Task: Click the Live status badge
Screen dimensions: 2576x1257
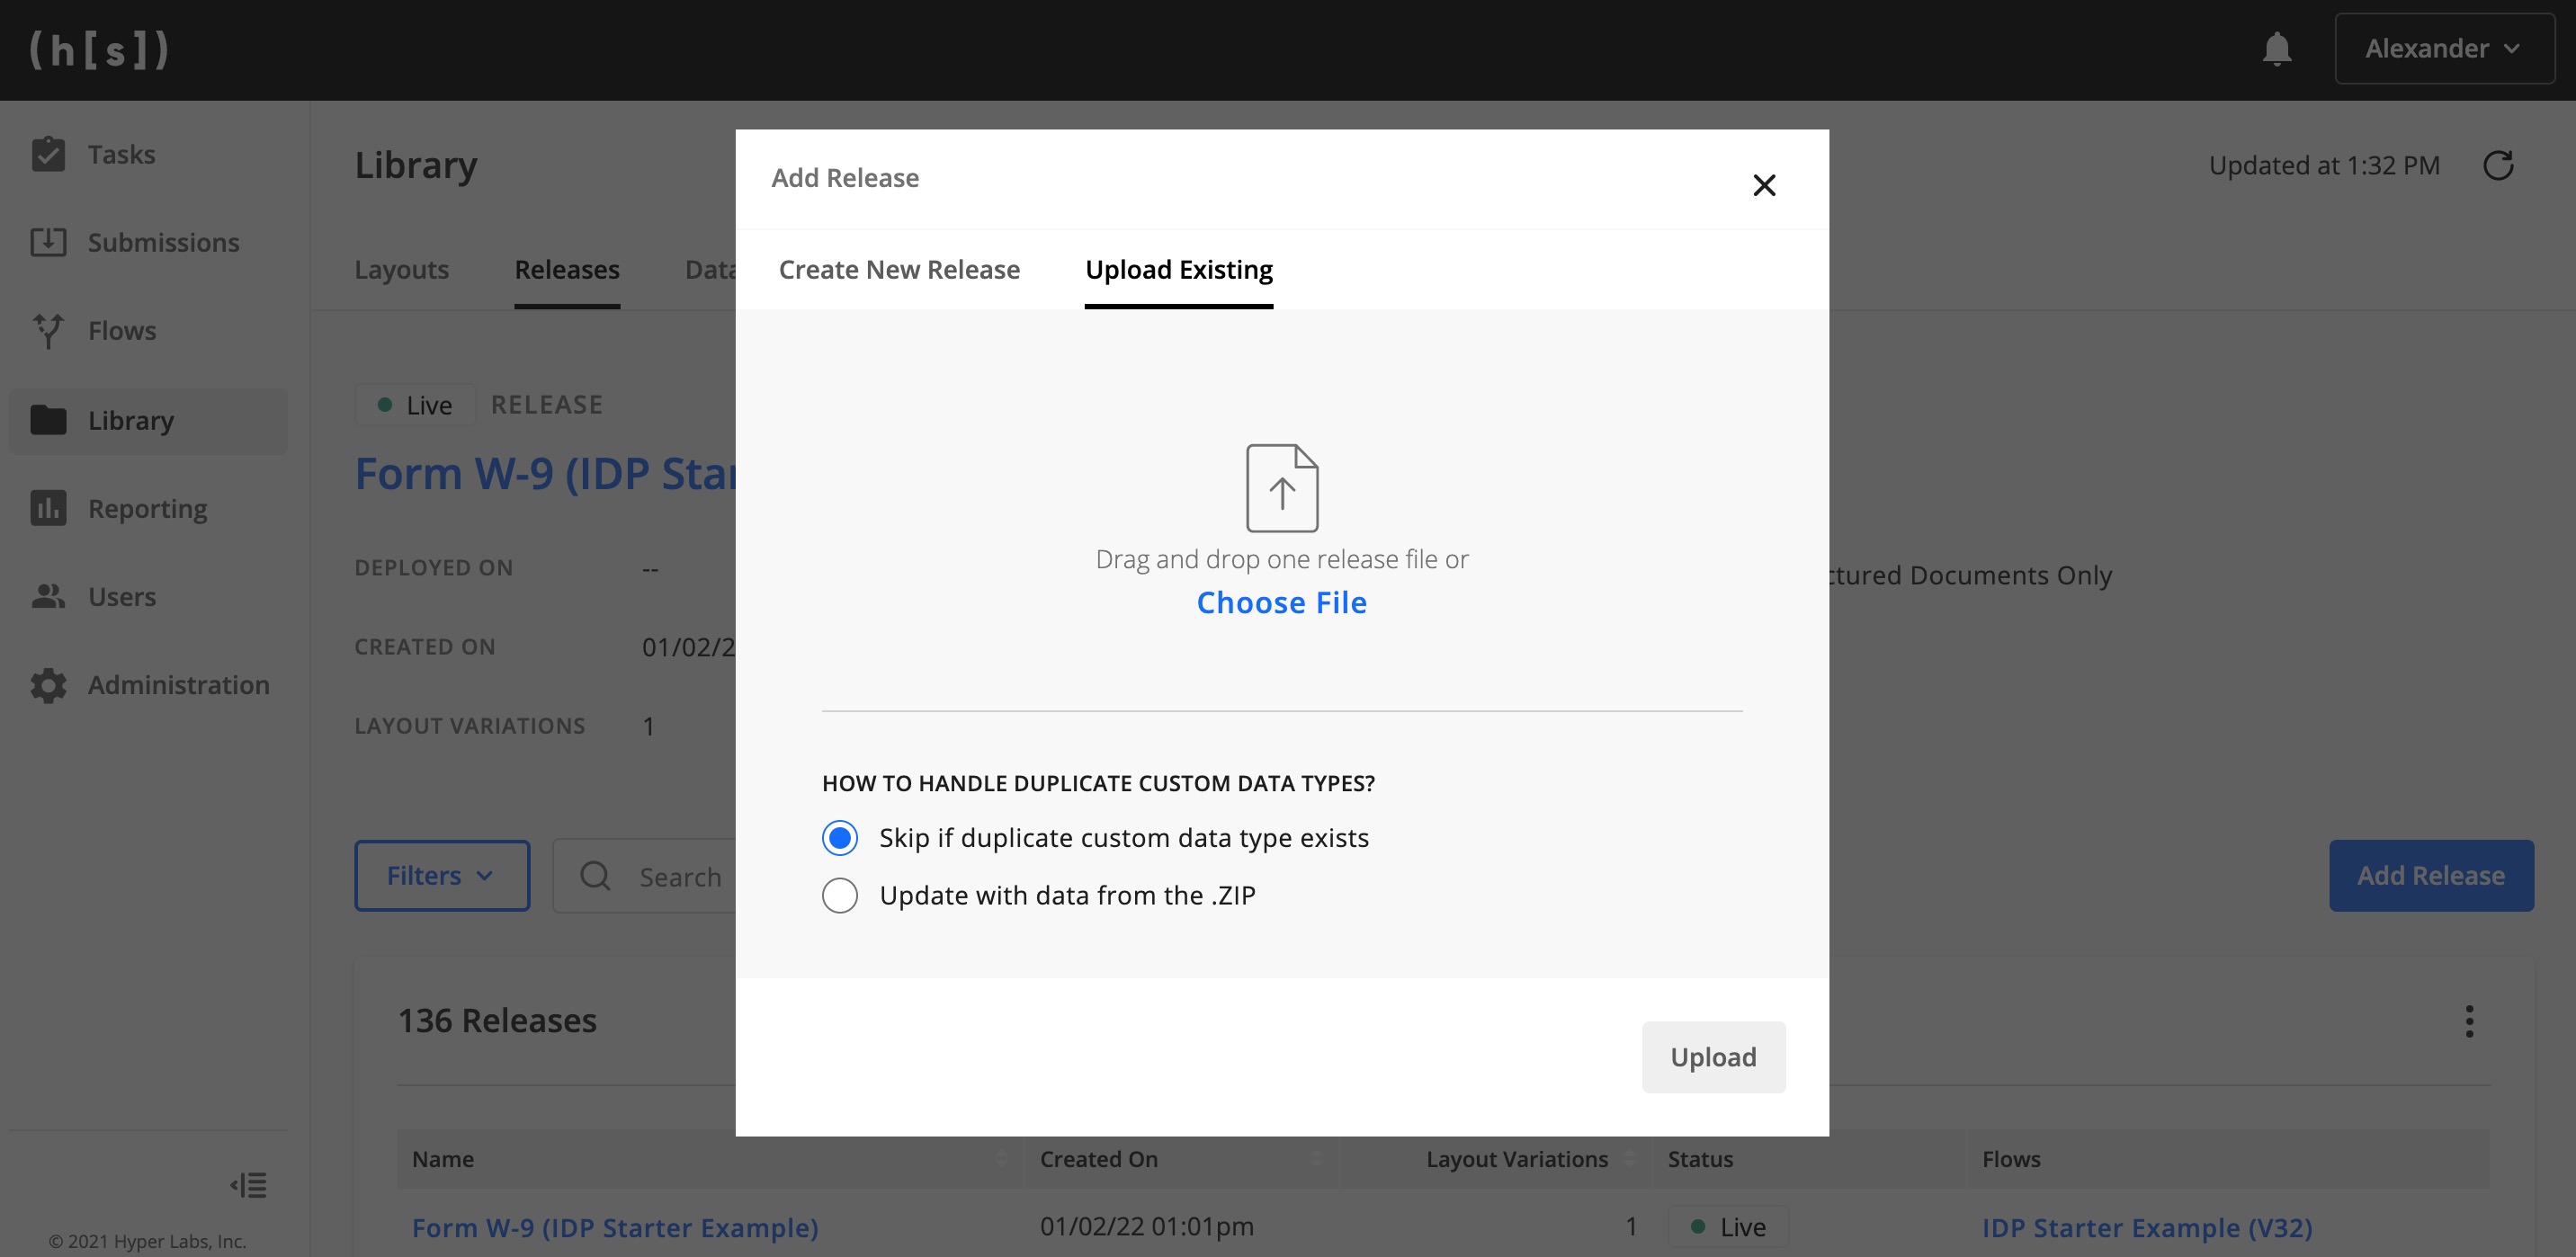Action: (x=415, y=405)
